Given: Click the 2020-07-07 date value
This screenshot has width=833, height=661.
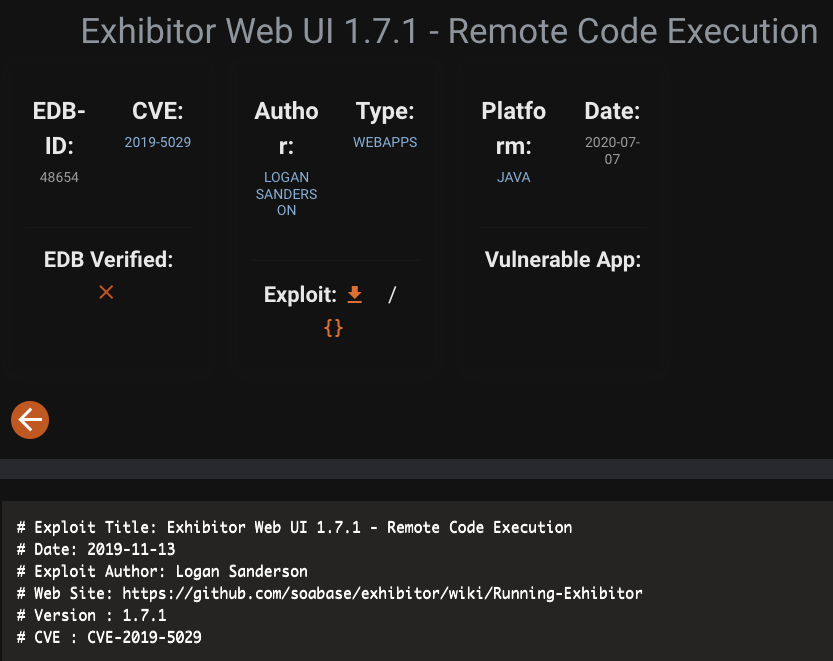Looking at the screenshot, I should [612, 150].
